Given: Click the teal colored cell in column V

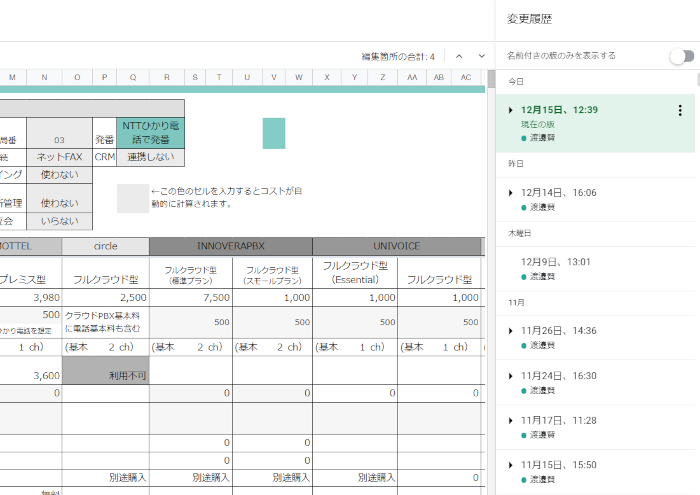Looking at the screenshot, I should click(x=274, y=133).
